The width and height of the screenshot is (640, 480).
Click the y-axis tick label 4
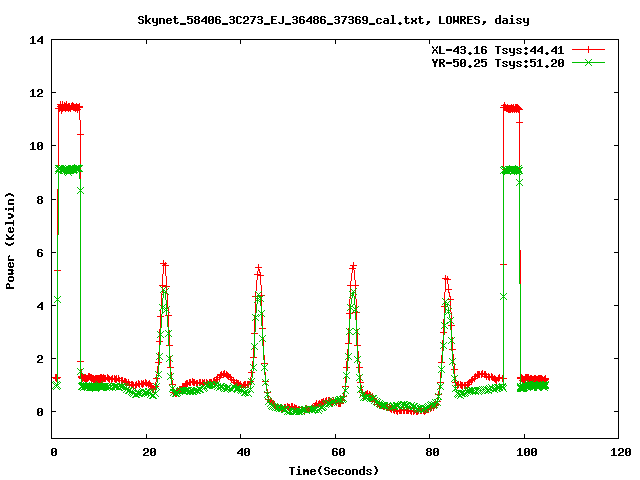click(x=40, y=306)
